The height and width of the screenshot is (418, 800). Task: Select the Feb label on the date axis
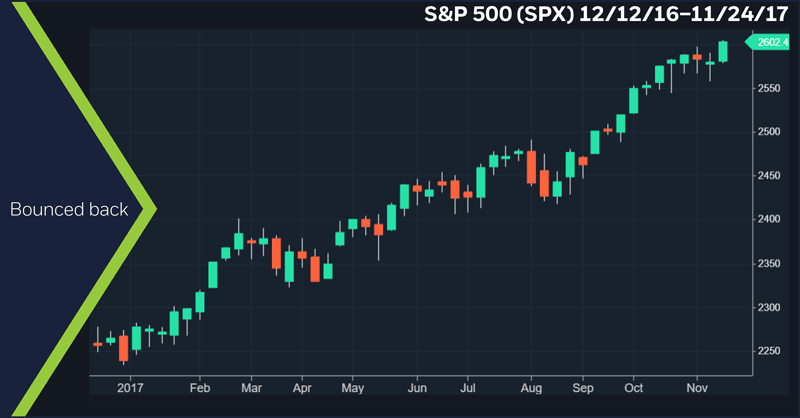[199, 386]
